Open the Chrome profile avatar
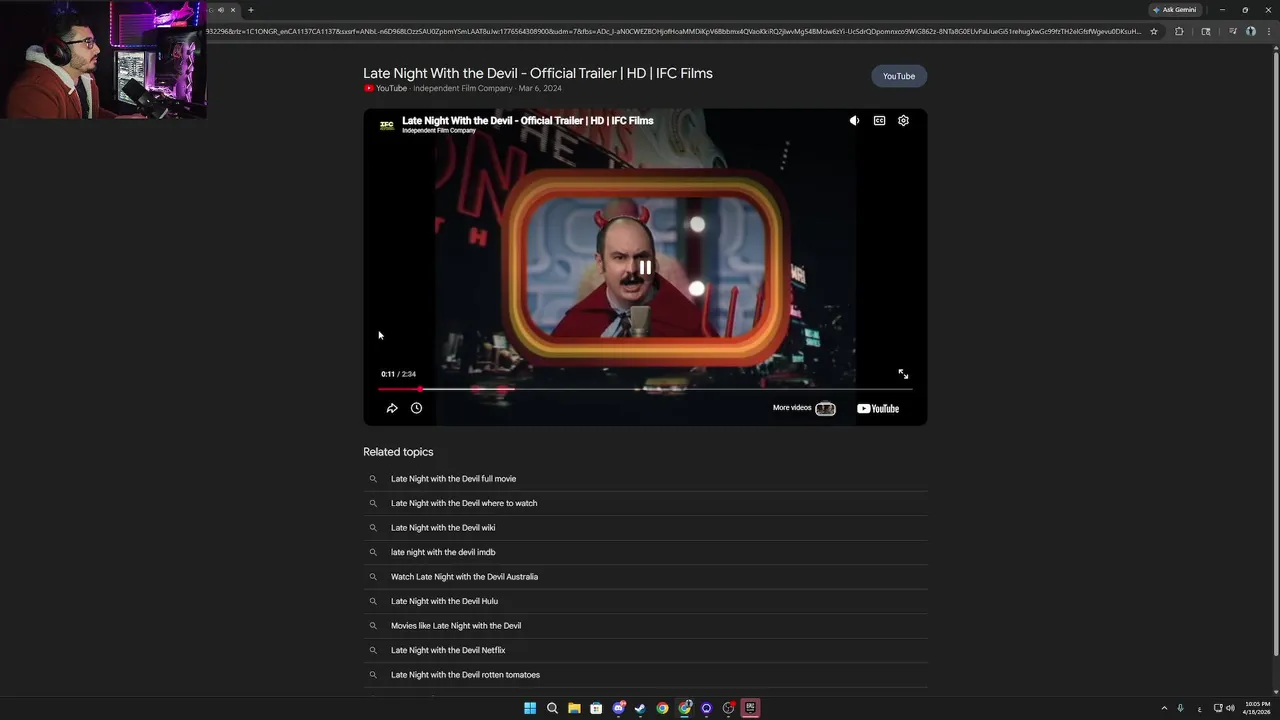This screenshot has width=1280, height=720. coord(1250,31)
